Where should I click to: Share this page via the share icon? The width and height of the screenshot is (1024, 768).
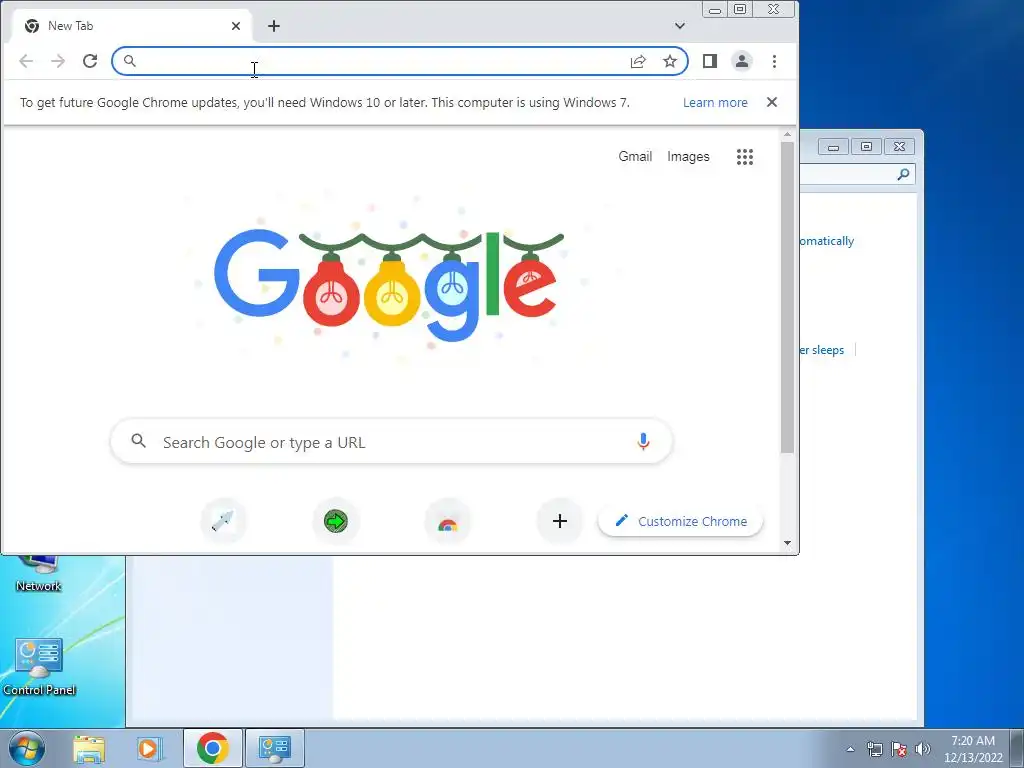coord(638,61)
